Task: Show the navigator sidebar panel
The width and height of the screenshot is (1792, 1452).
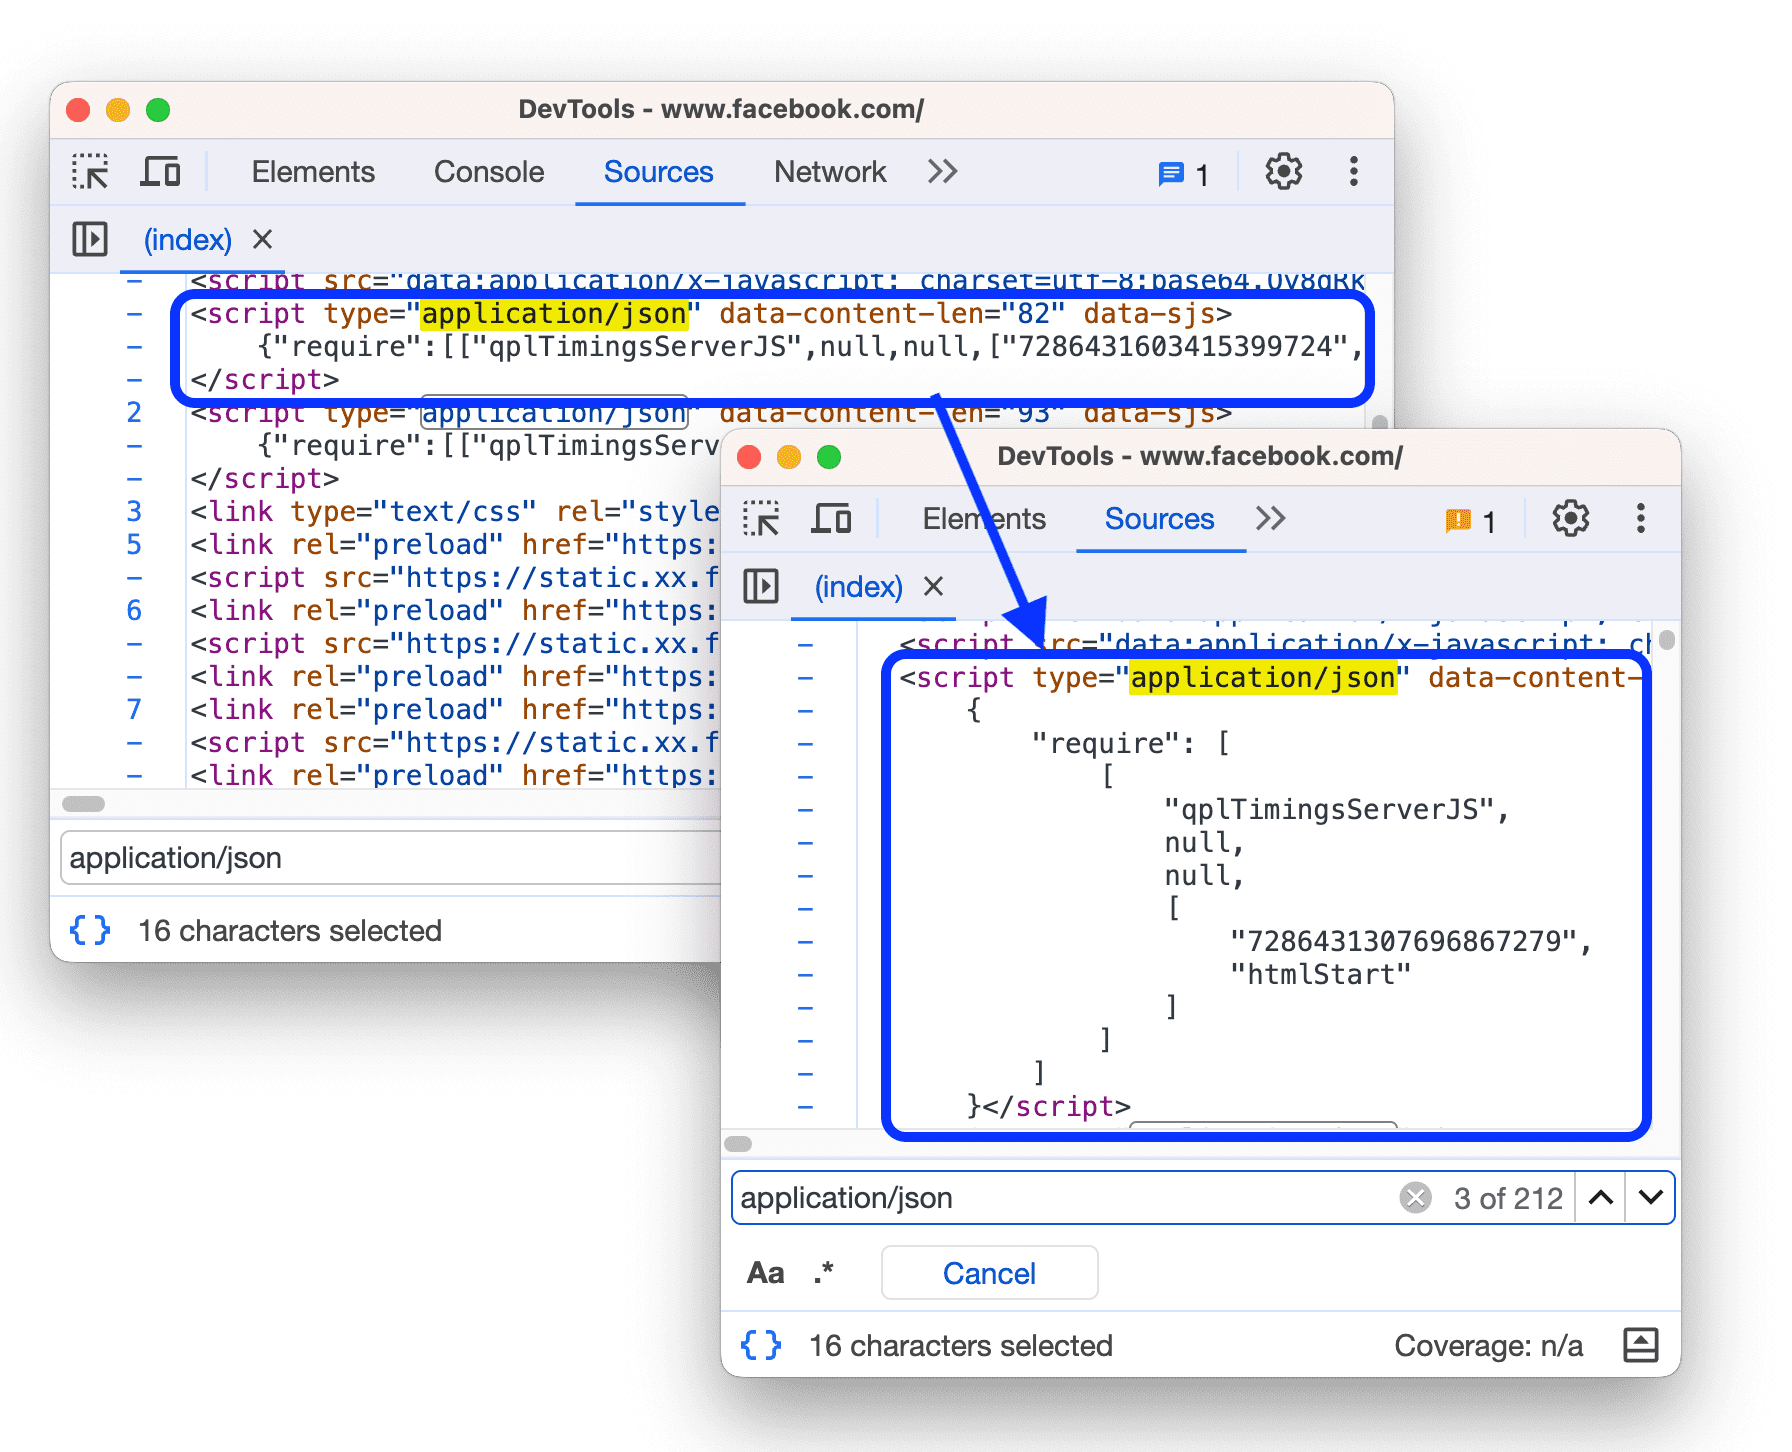Action: coord(761,587)
